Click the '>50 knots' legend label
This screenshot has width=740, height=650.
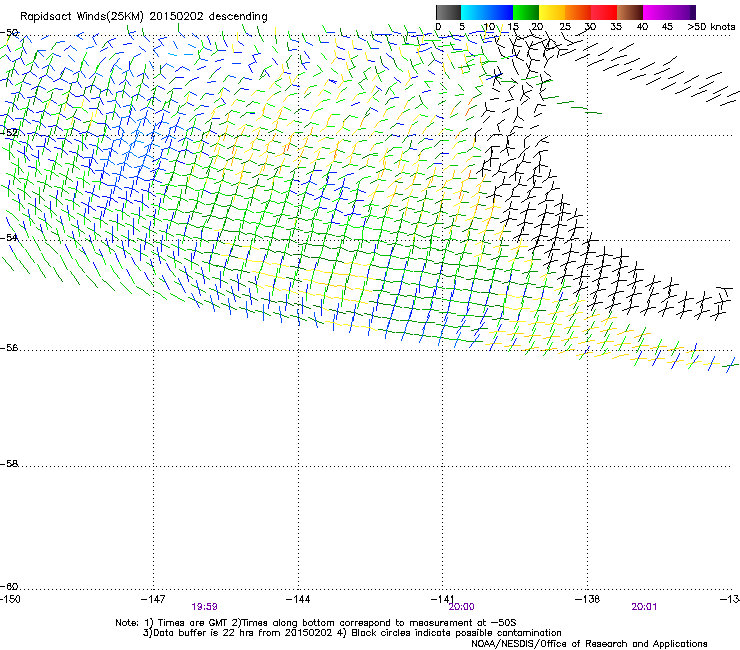tap(711, 27)
